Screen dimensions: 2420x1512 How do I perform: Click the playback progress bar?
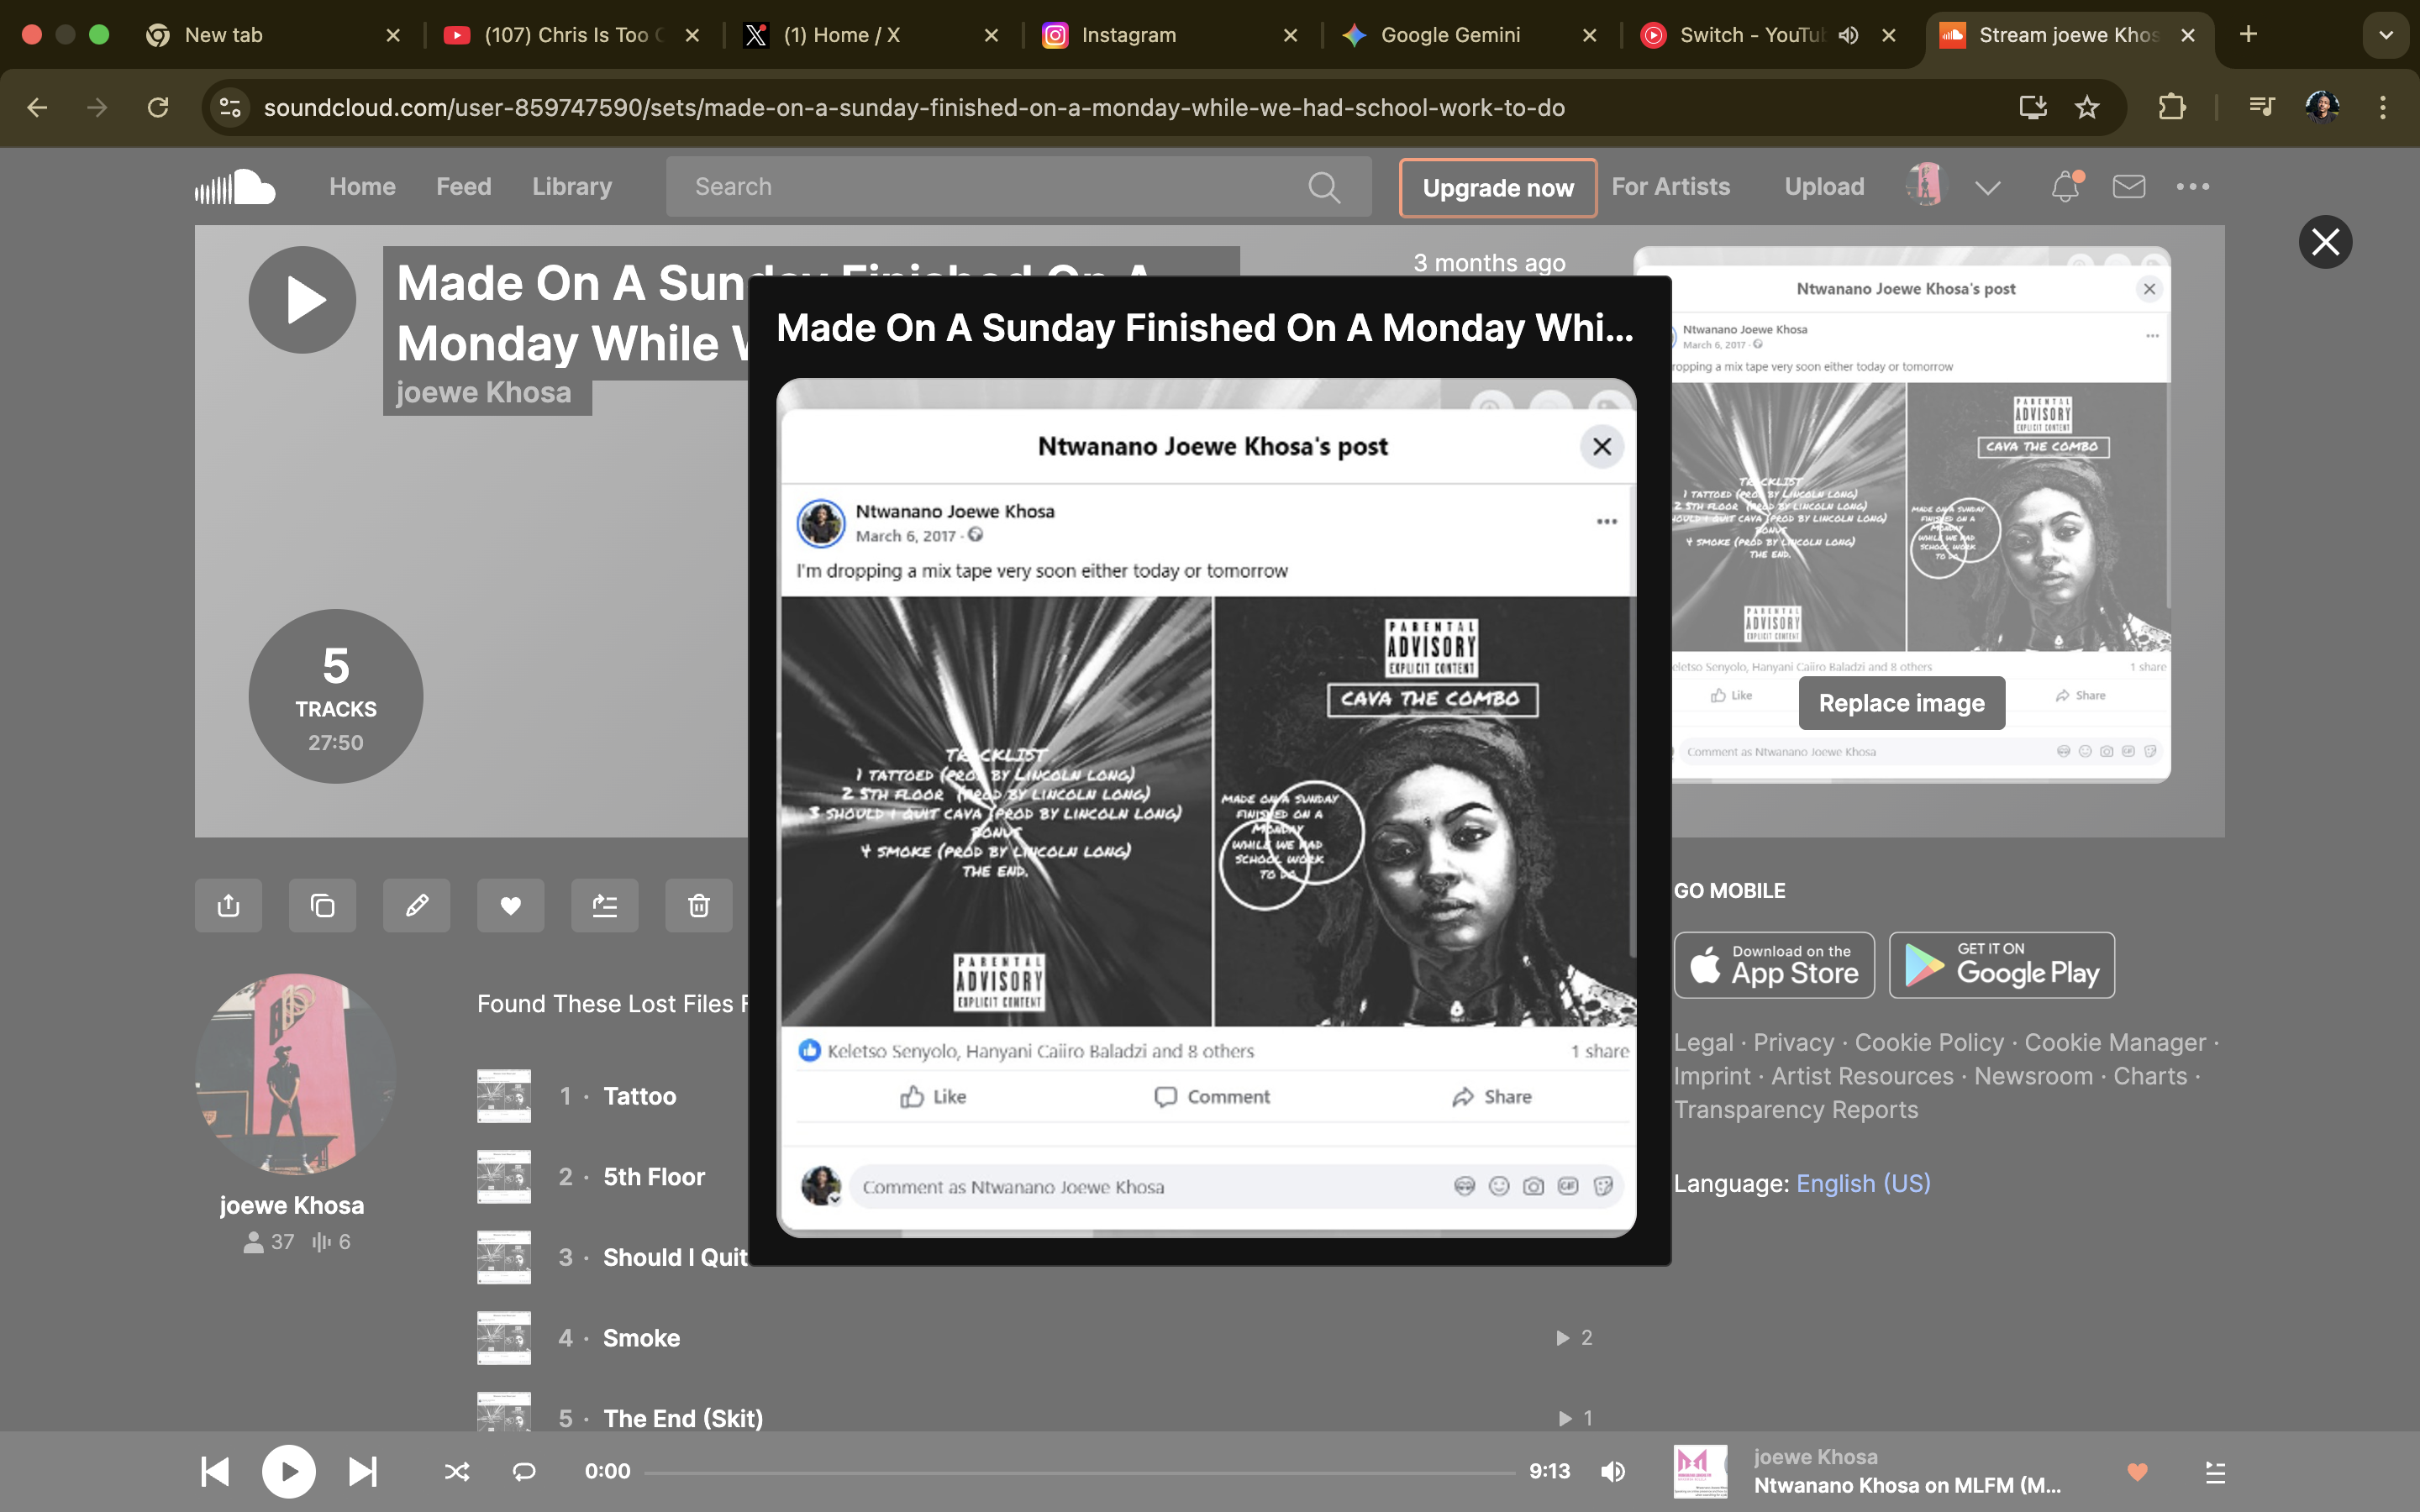pos(1080,1472)
